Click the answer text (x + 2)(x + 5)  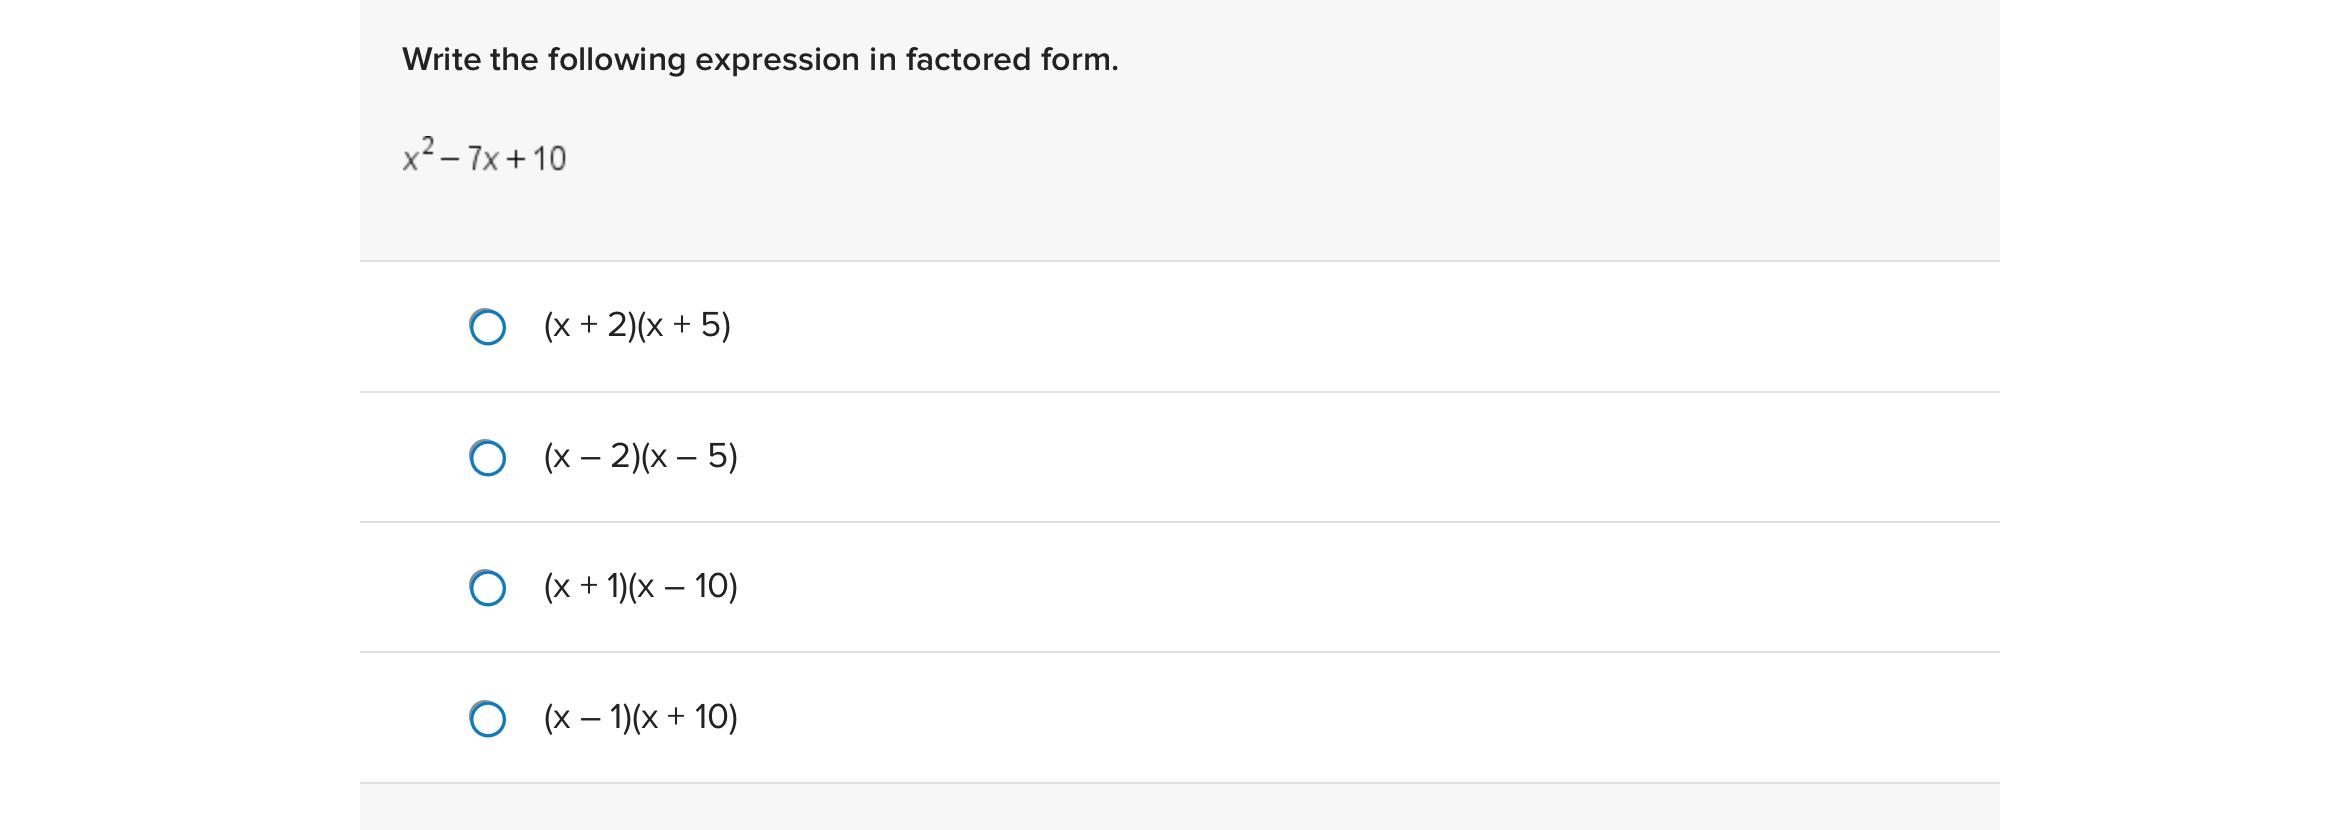coord(637,325)
